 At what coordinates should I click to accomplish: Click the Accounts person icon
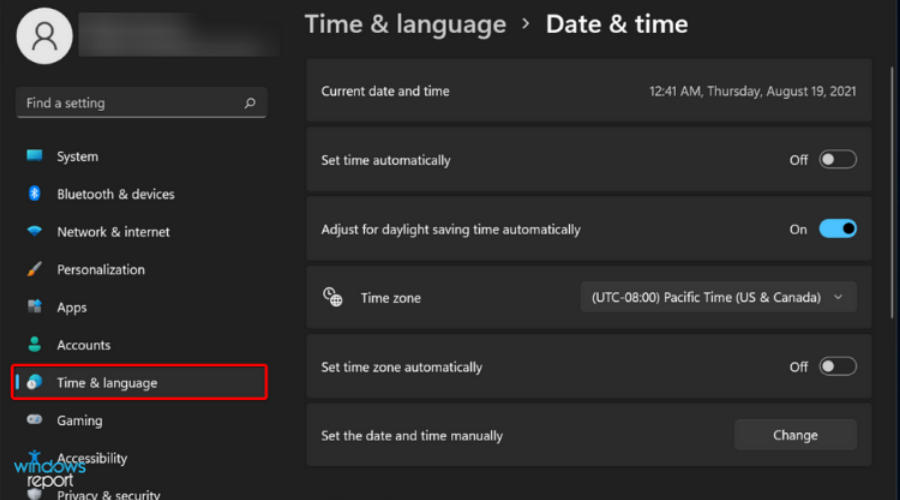pyautogui.click(x=35, y=345)
